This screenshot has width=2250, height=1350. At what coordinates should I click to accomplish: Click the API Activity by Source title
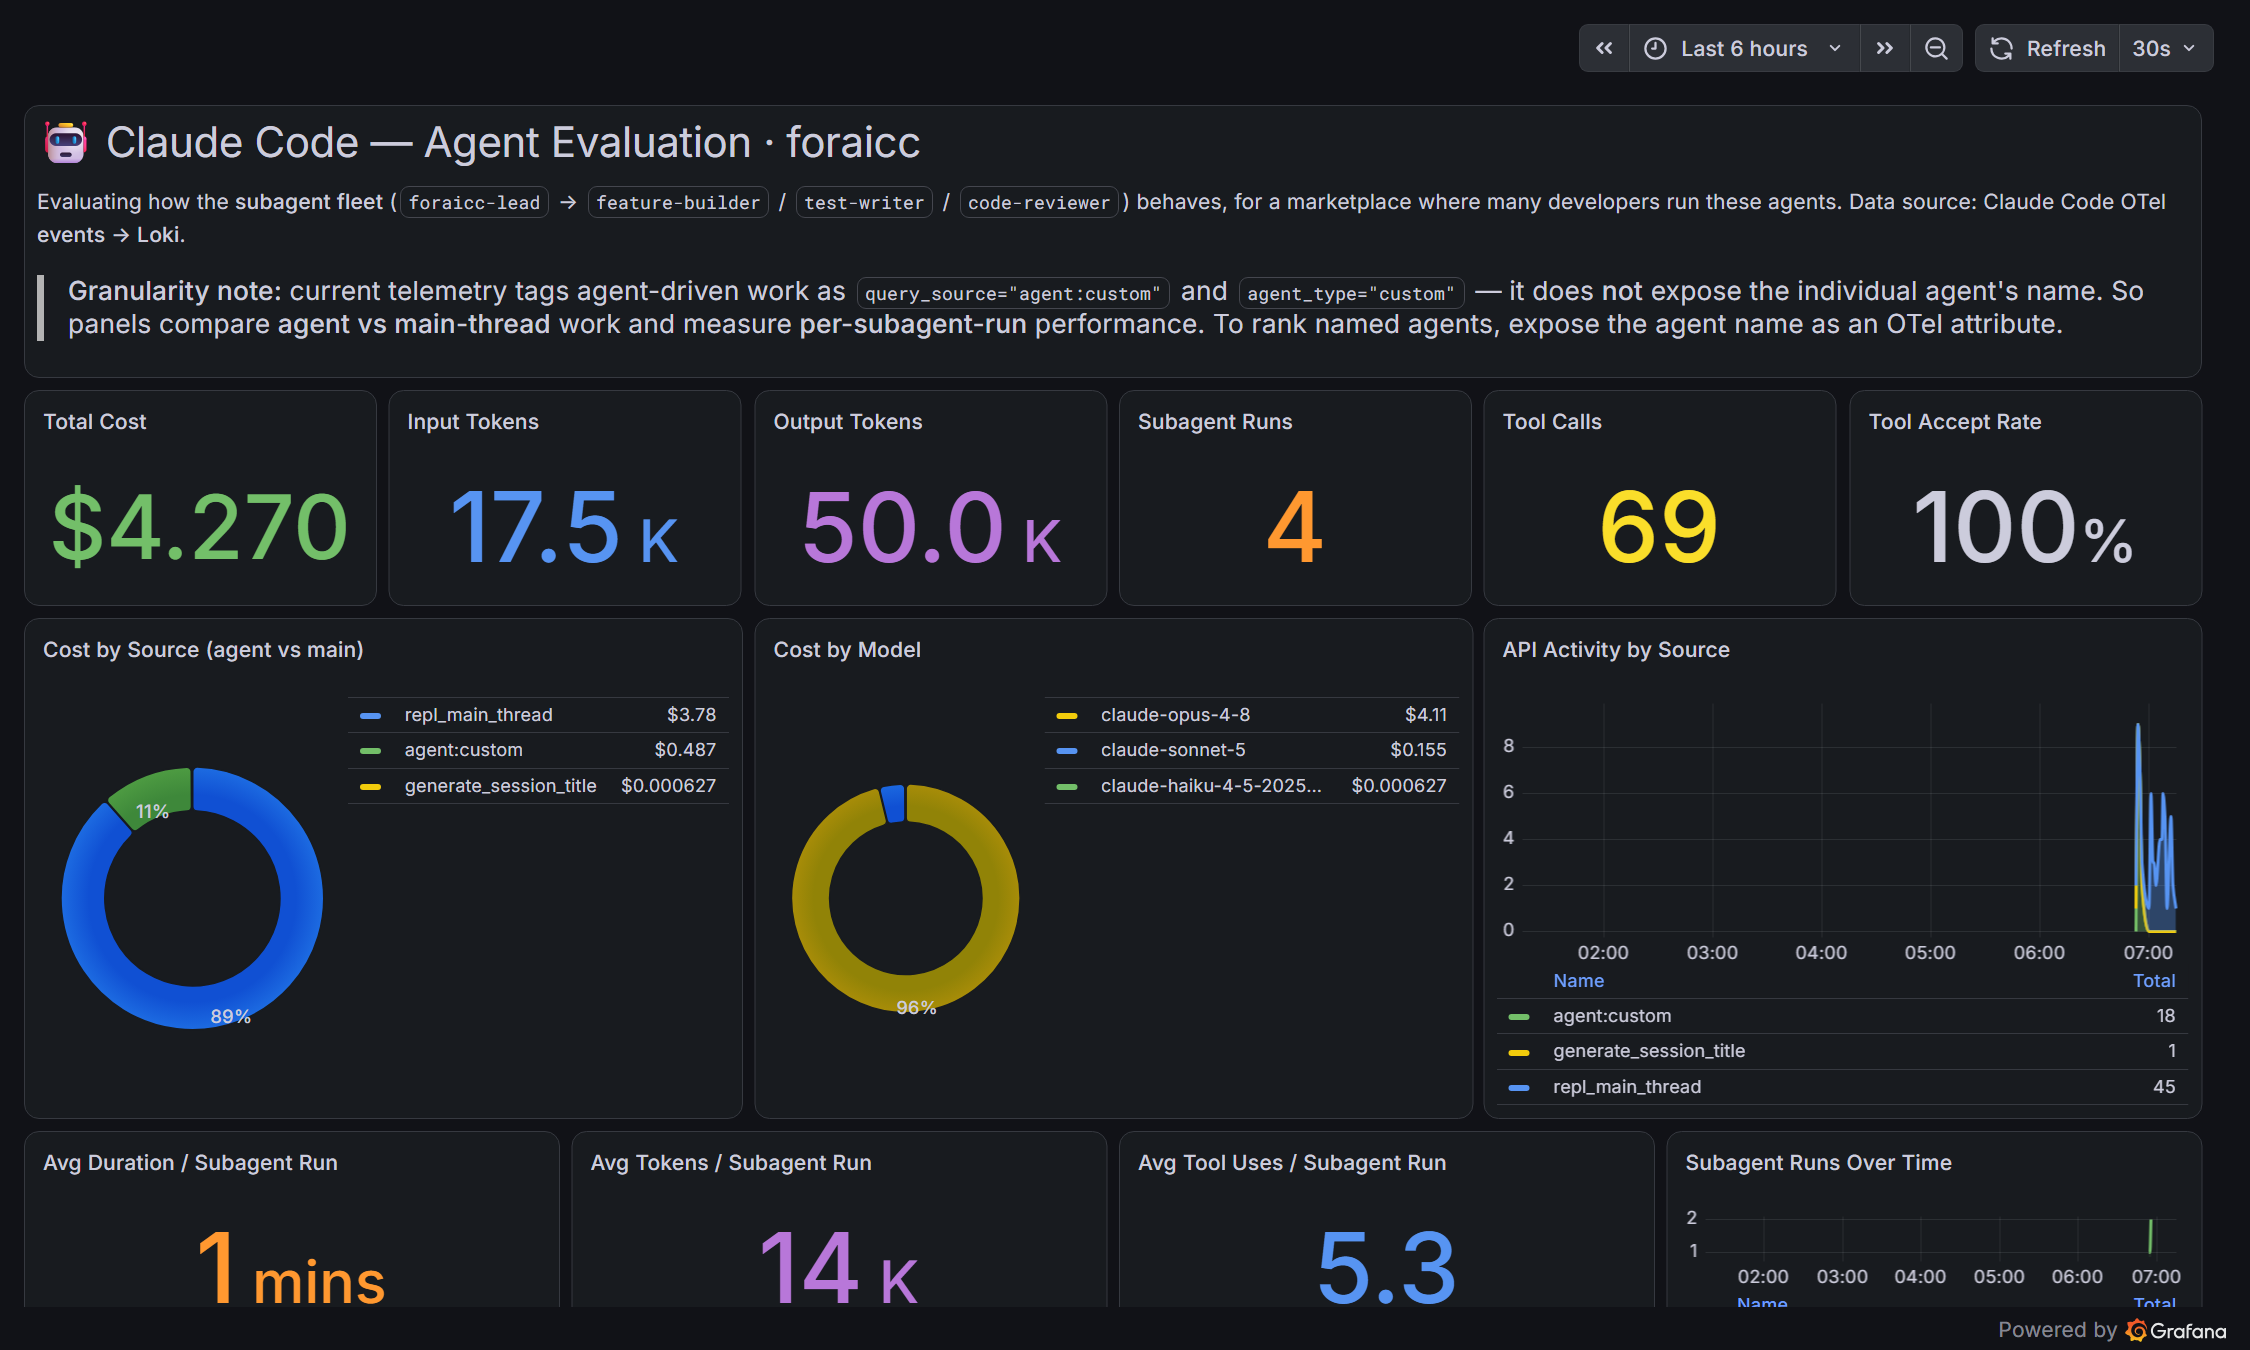(x=1616, y=650)
